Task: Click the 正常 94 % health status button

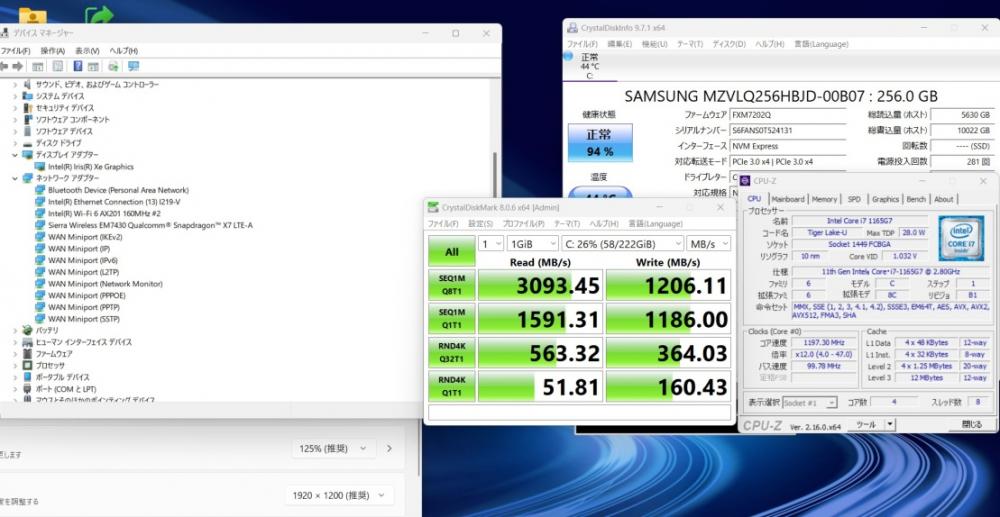Action: pyautogui.click(x=600, y=143)
